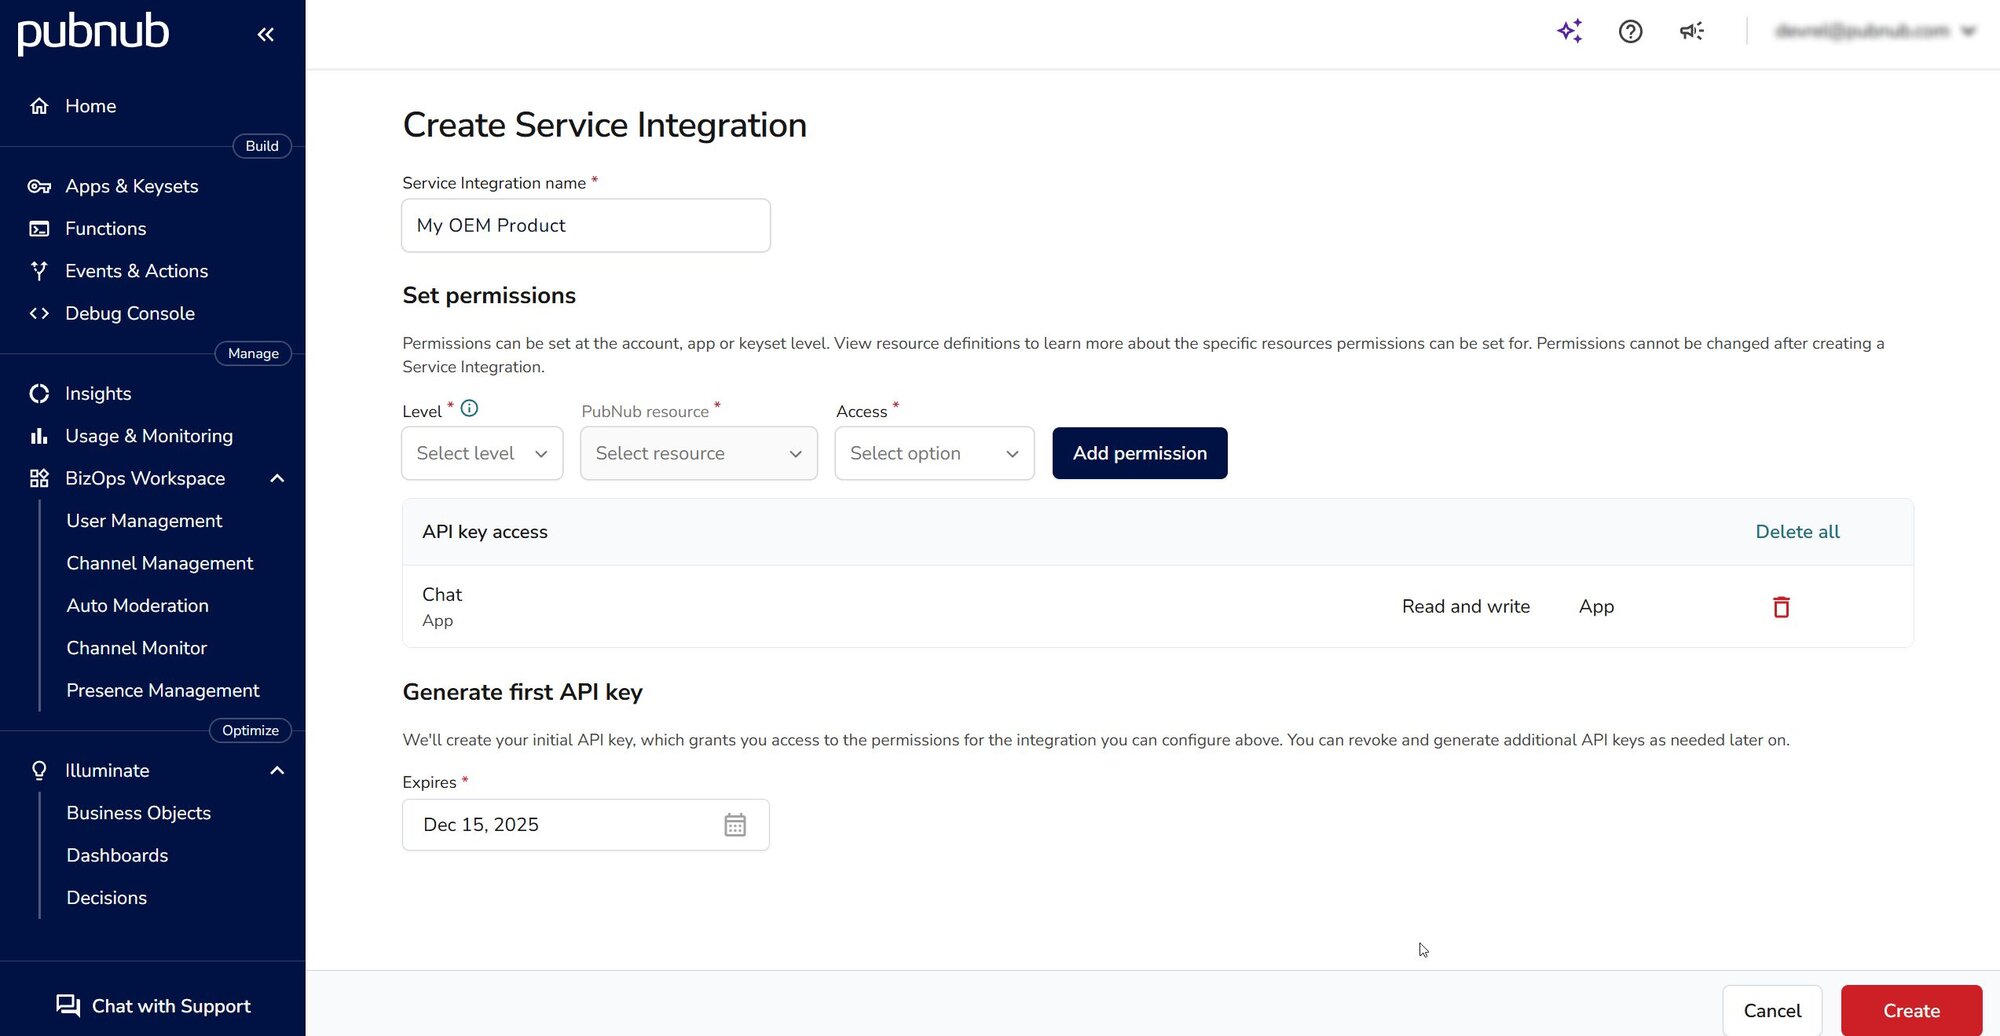Viewport: 2000px width, 1036px height.
Task: Click Delete all in API key access
Action: pyautogui.click(x=1797, y=531)
